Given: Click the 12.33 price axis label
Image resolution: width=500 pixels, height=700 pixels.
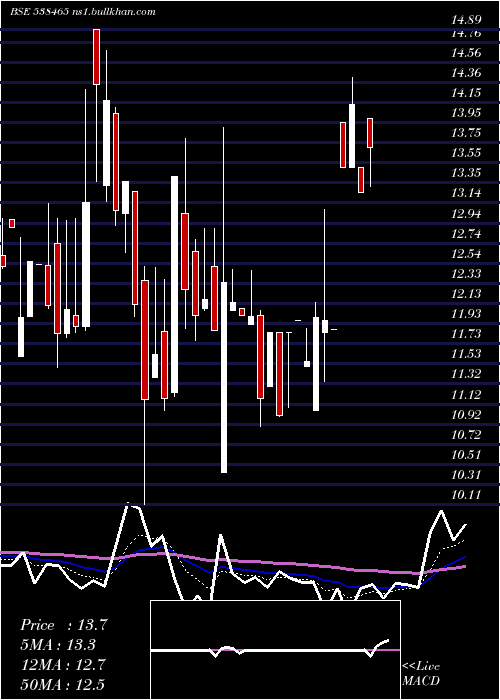Looking at the screenshot, I should click(466, 273).
